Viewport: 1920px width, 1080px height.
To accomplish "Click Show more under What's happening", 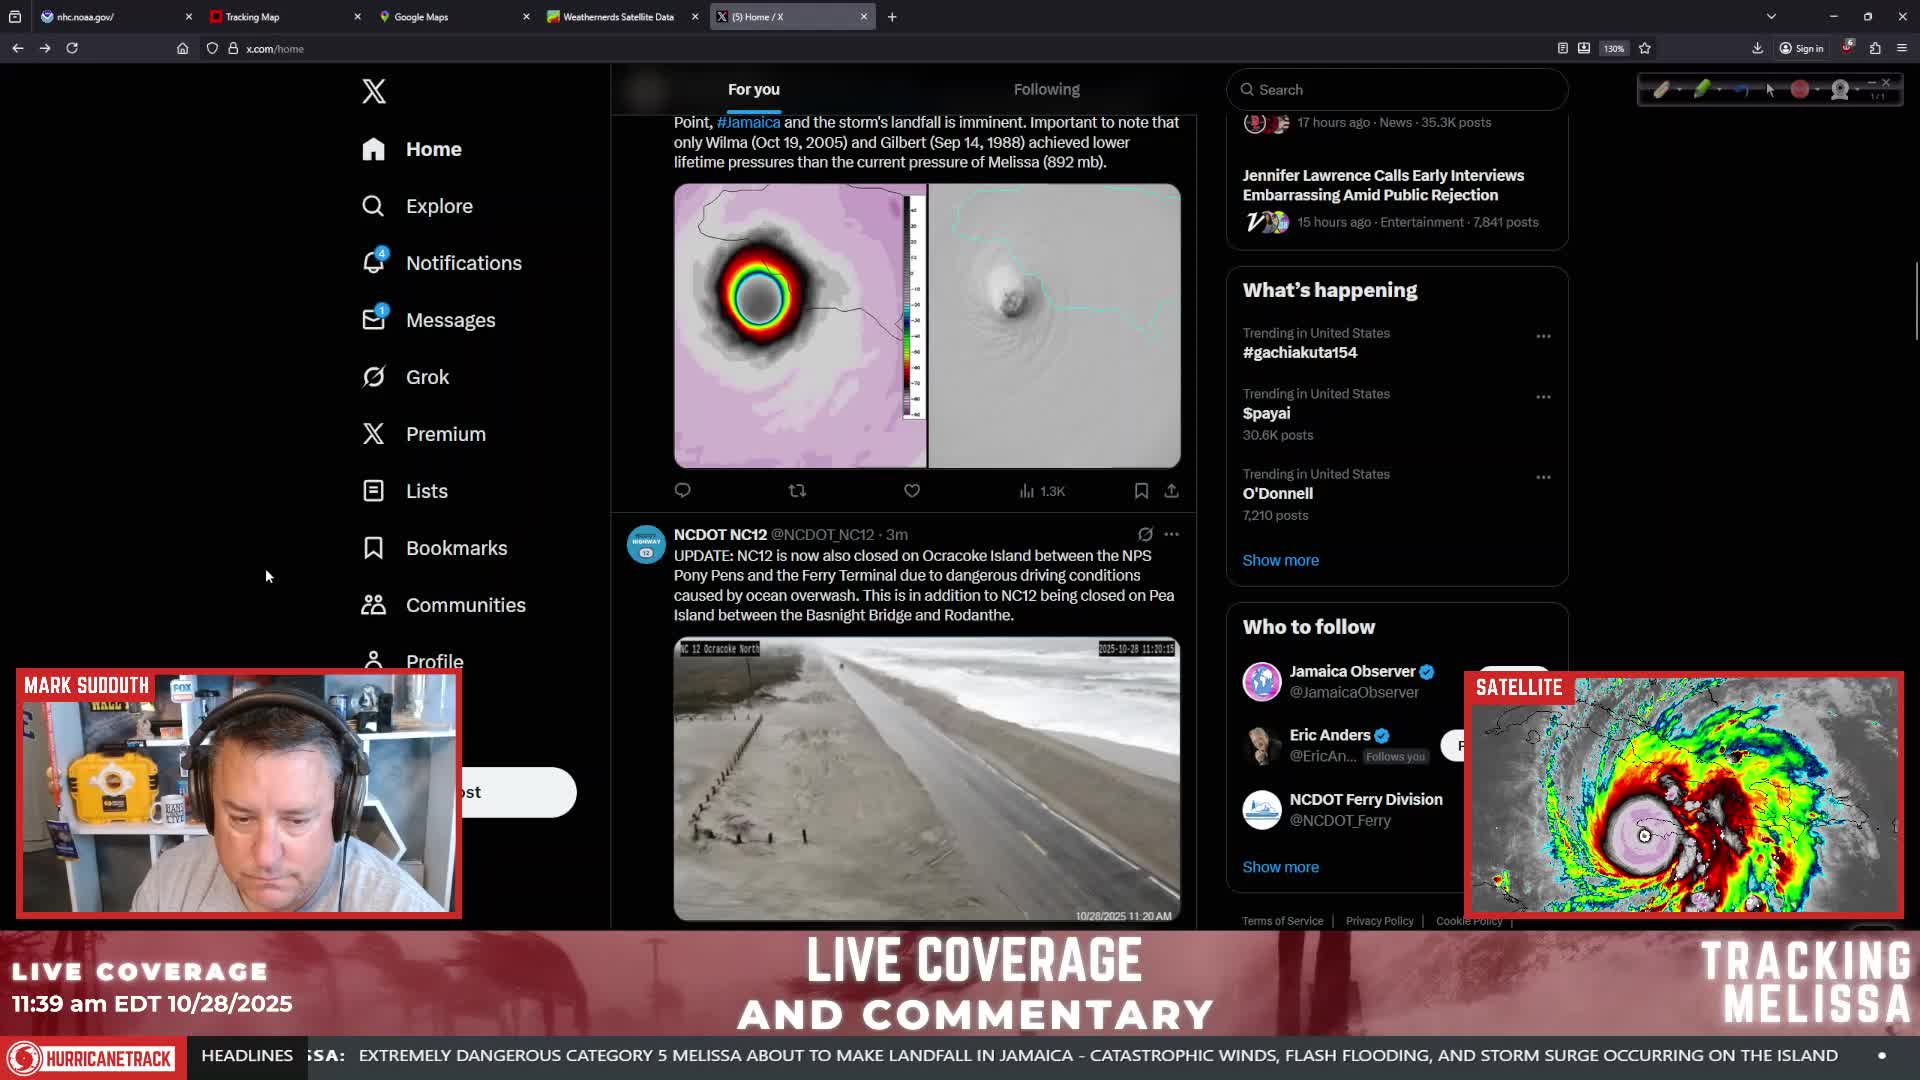I will 1280,560.
